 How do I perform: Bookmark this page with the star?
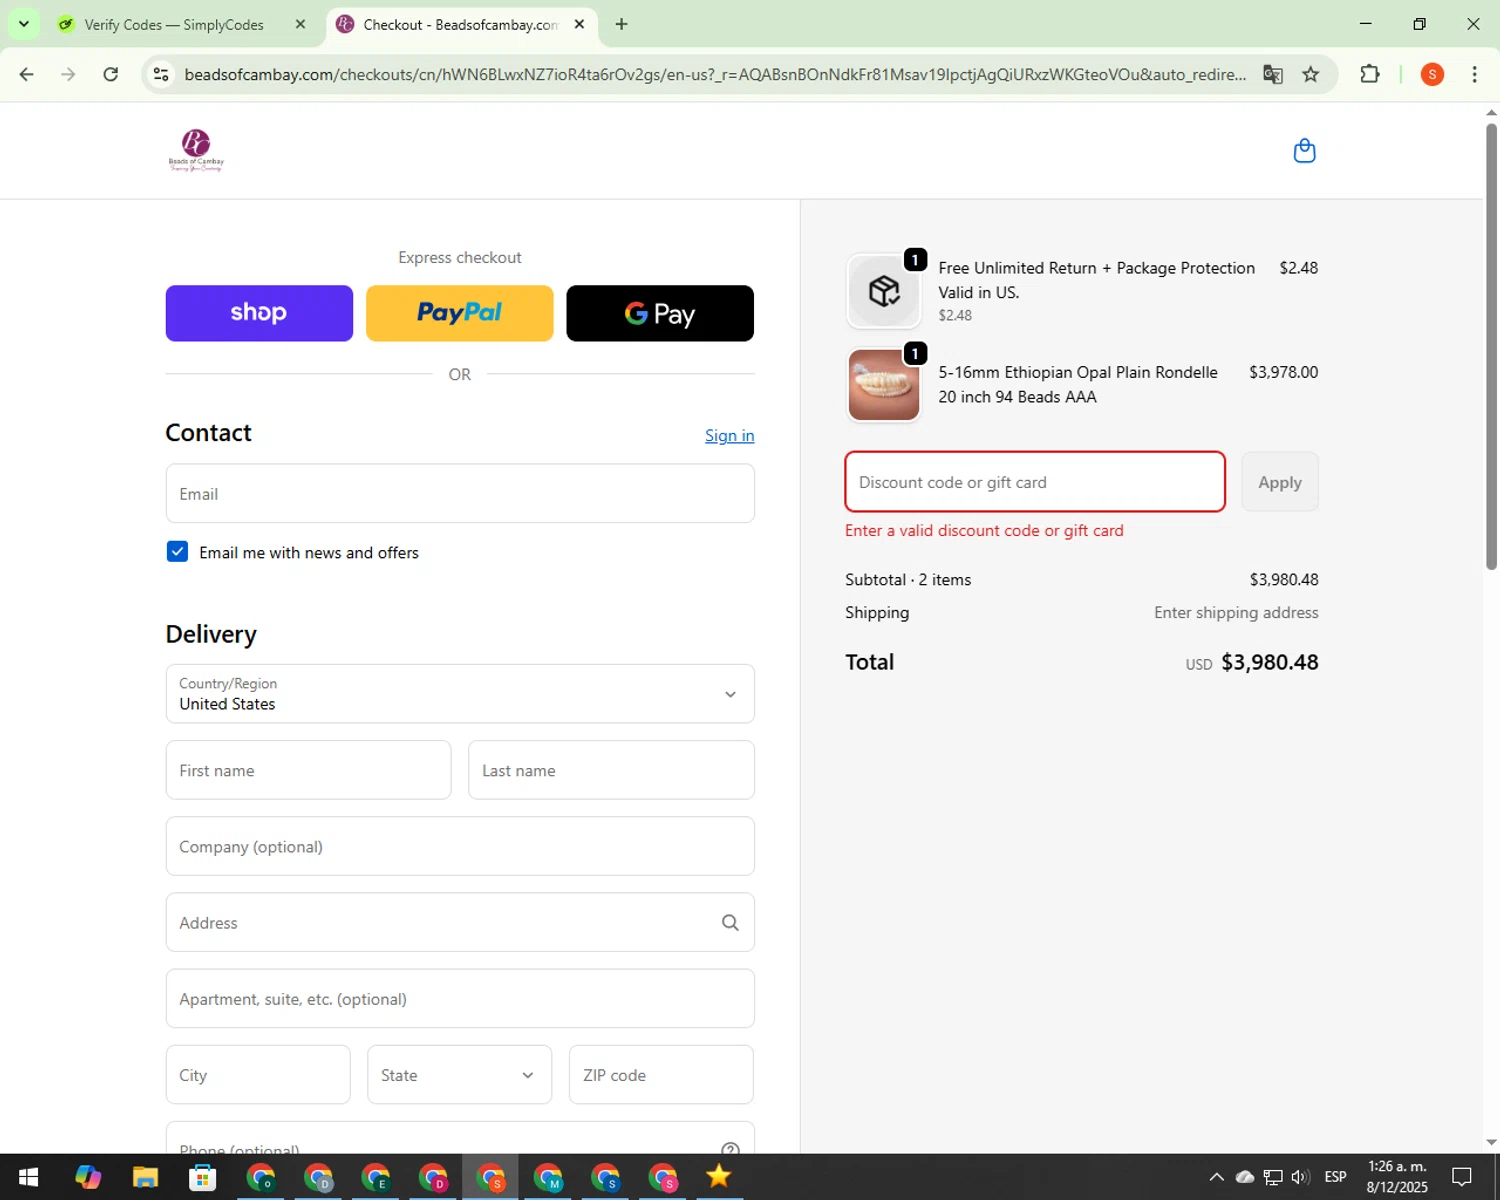(x=1310, y=74)
